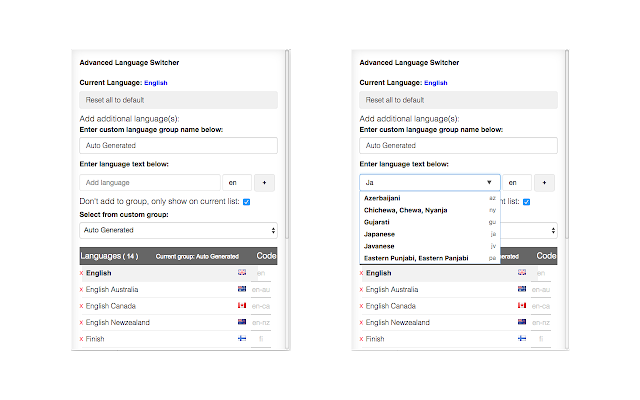Focus 'en' code field in left panel
Image resolution: width=640 pixels, height=400 pixels.
[x=237, y=183]
